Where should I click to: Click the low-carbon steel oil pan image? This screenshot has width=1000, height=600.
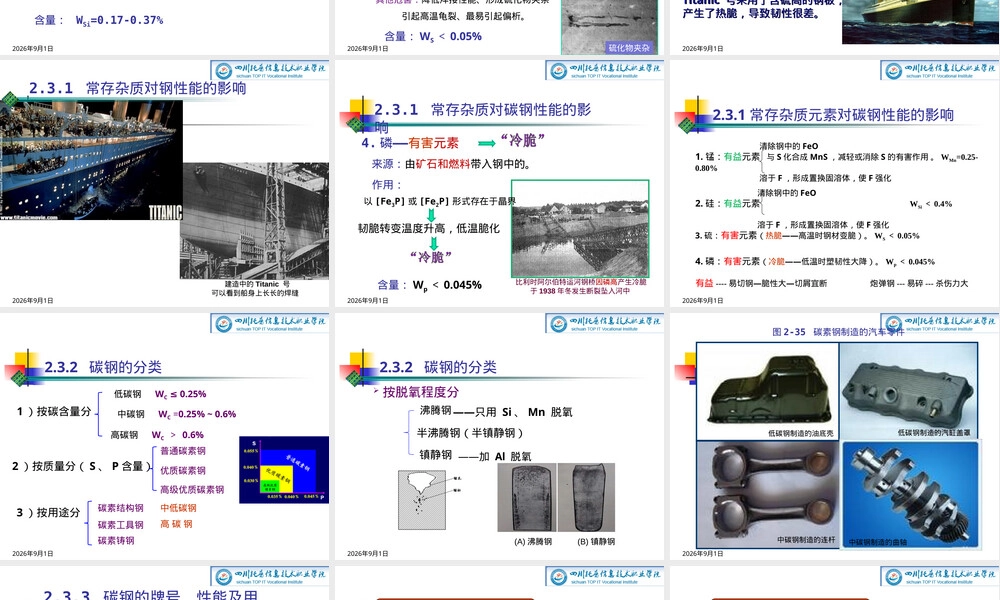tap(767, 391)
